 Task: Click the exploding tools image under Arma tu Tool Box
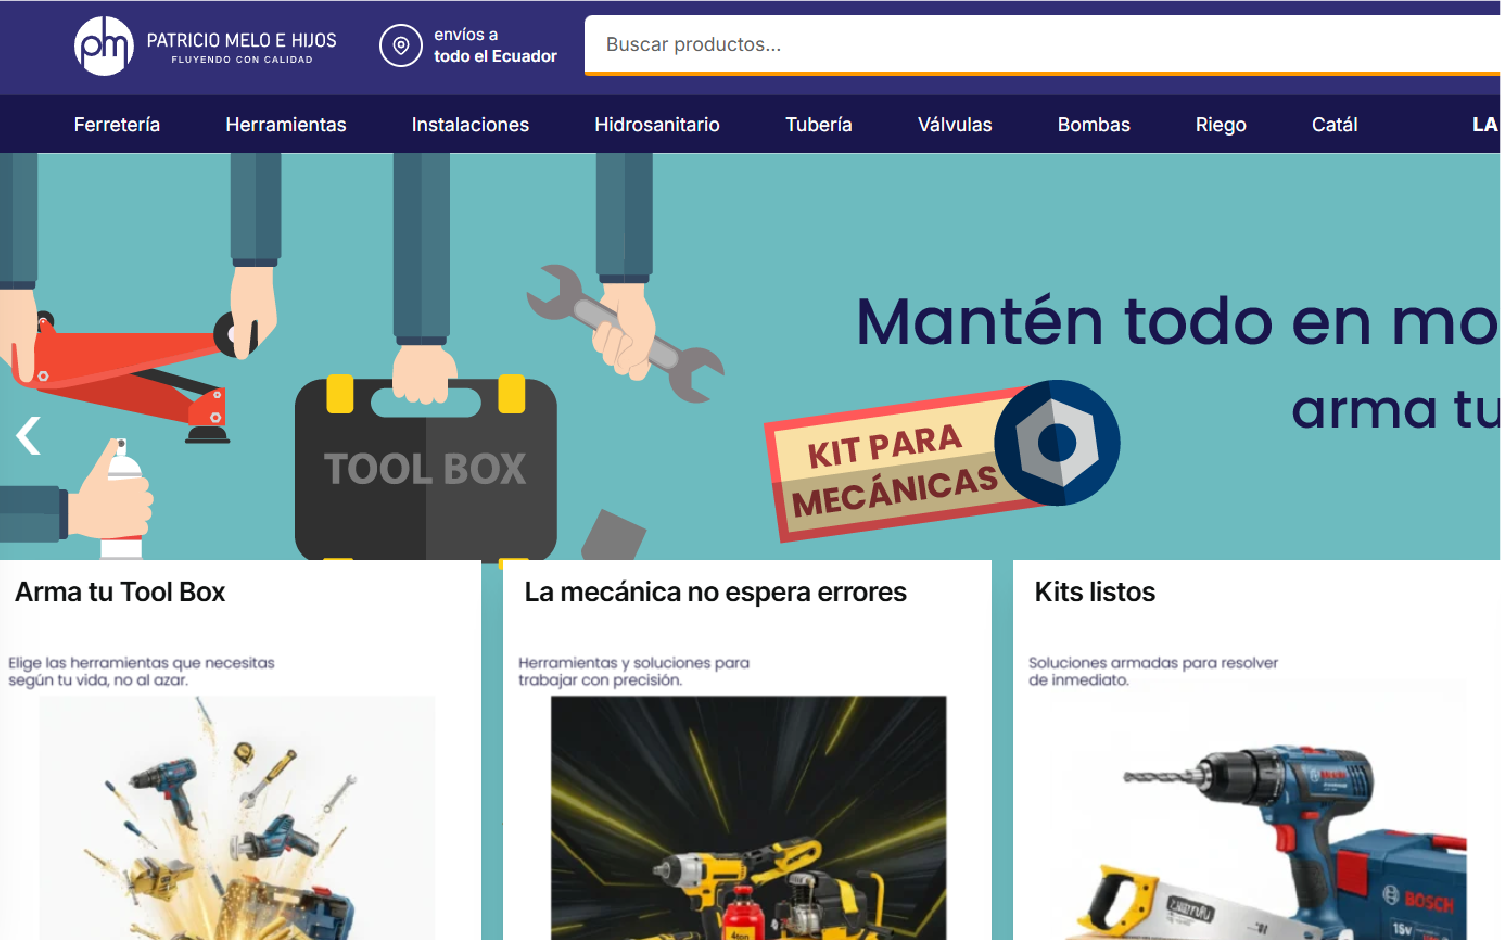click(238, 818)
